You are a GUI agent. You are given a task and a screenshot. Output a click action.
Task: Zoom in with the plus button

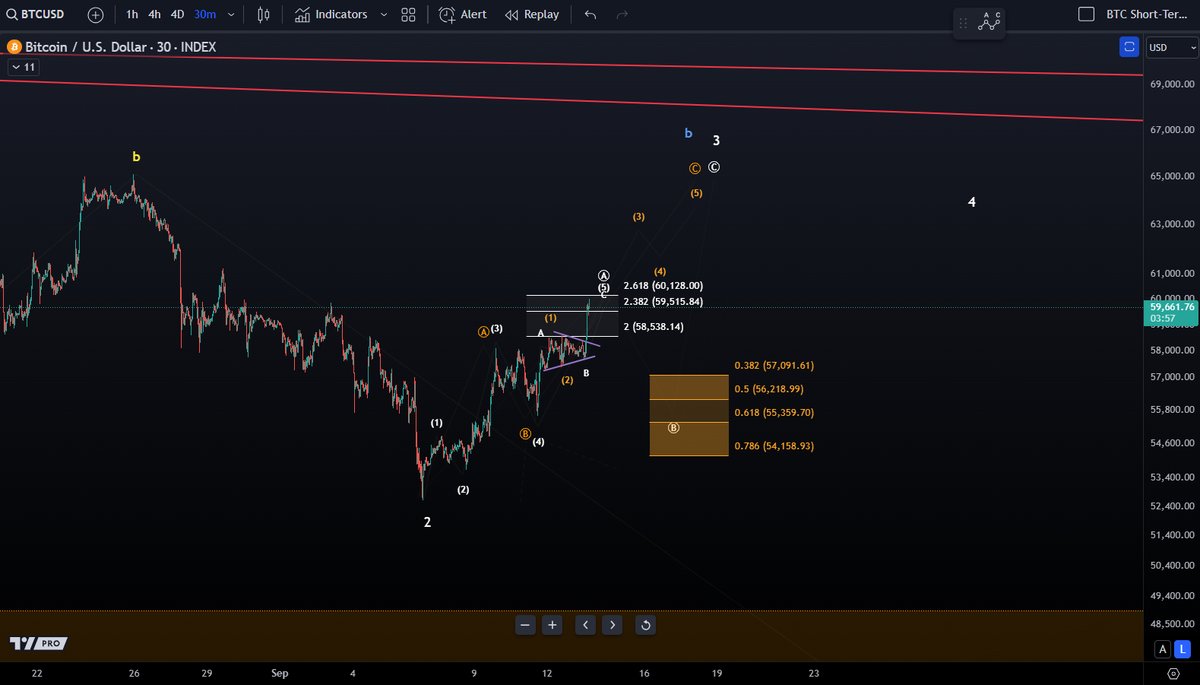pyautogui.click(x=552, y=624)
